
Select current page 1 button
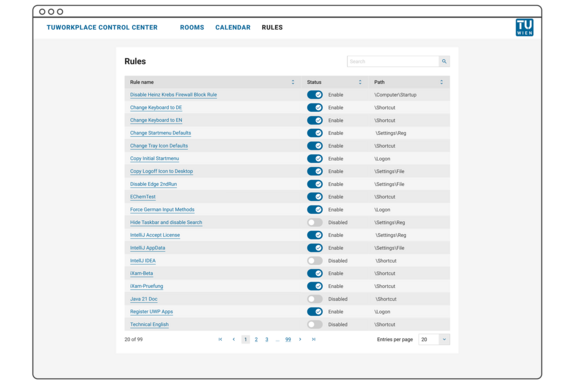(x=245, y=339)
